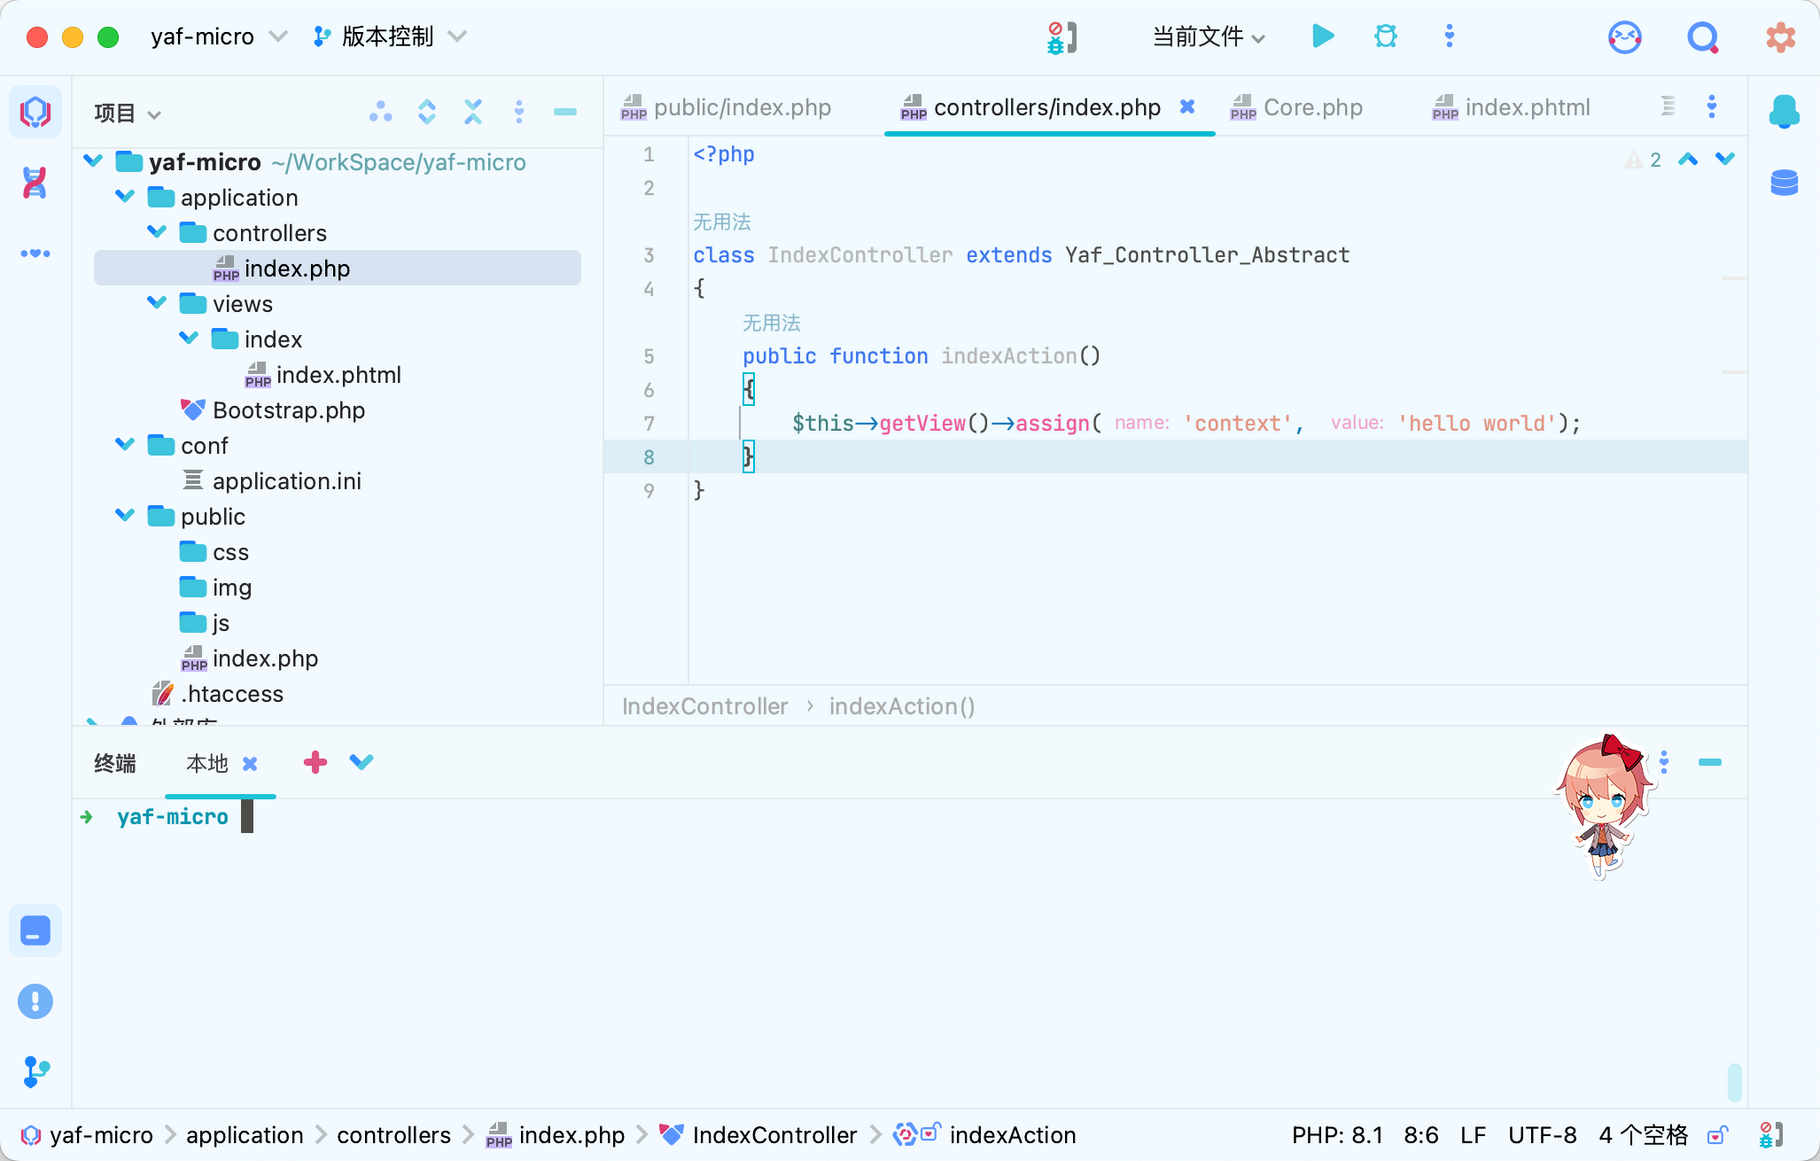The image size is (1820, 1161).
Task: Open the Notifications bell panel
Action: [x=1784, y=111]
